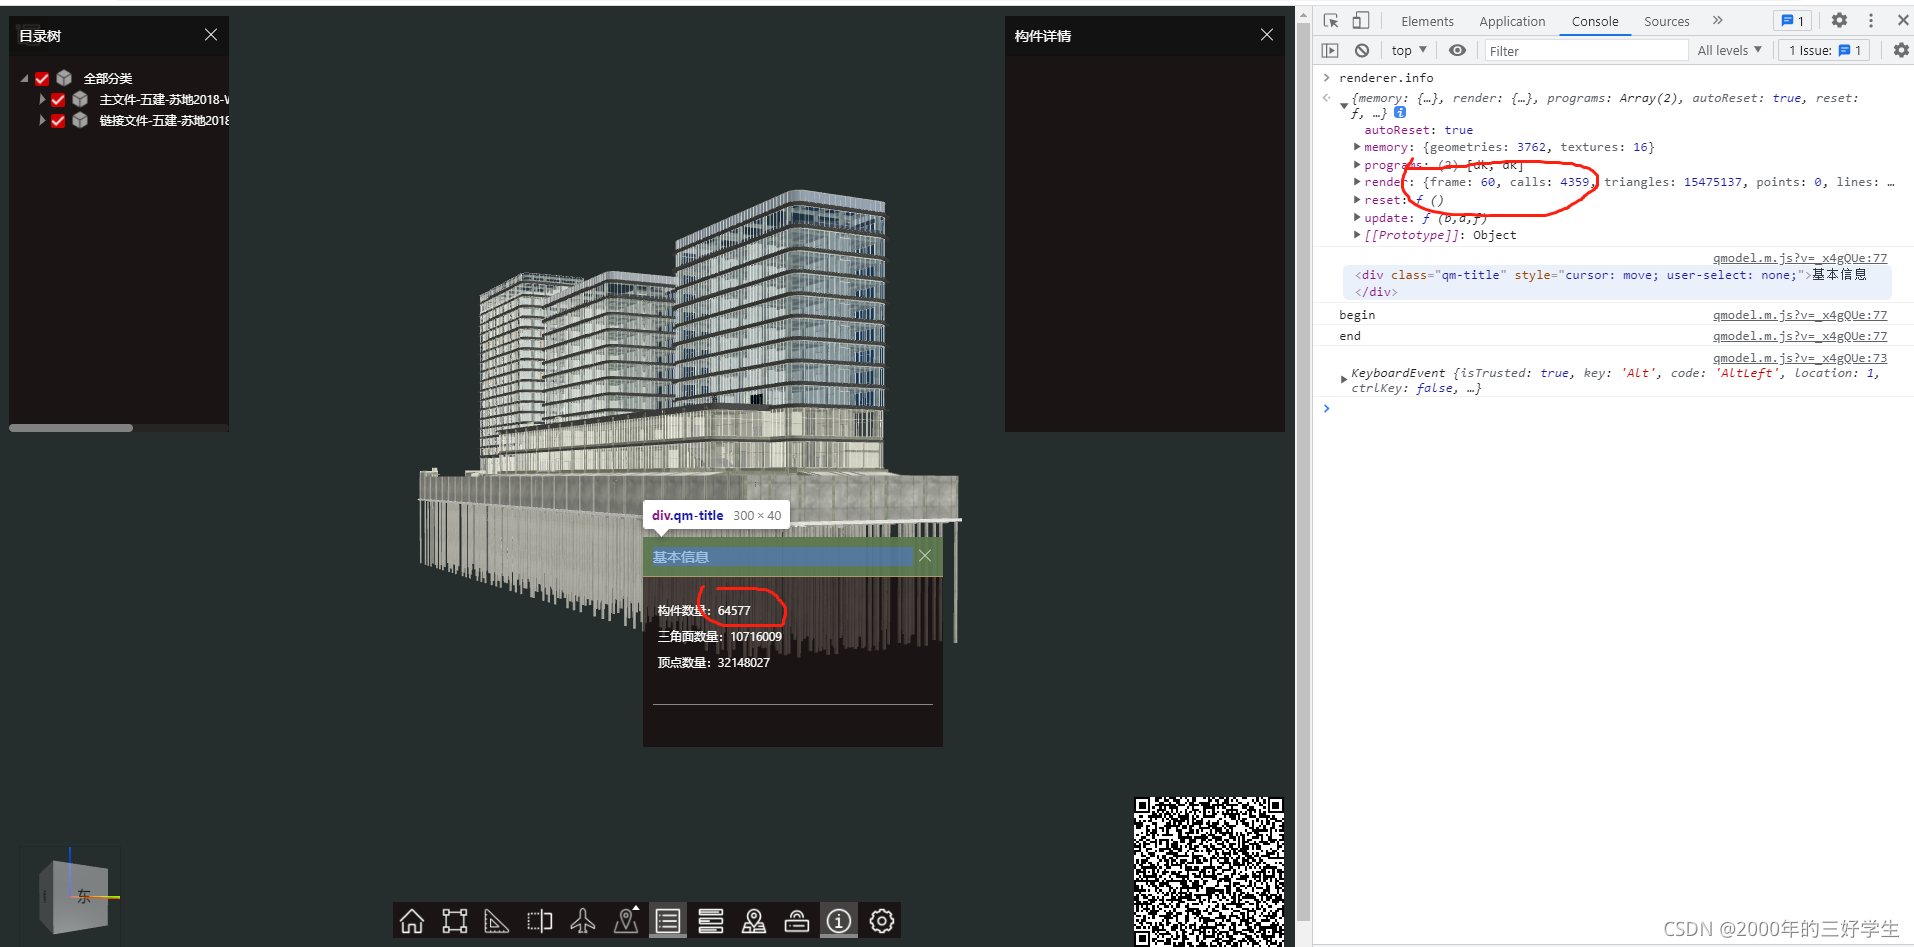Image resolution: width=1914 pixels, height=947 pixels.
Task: Click the 目录树 horizontal scrollbar thumb
Action: coord(71,428)
